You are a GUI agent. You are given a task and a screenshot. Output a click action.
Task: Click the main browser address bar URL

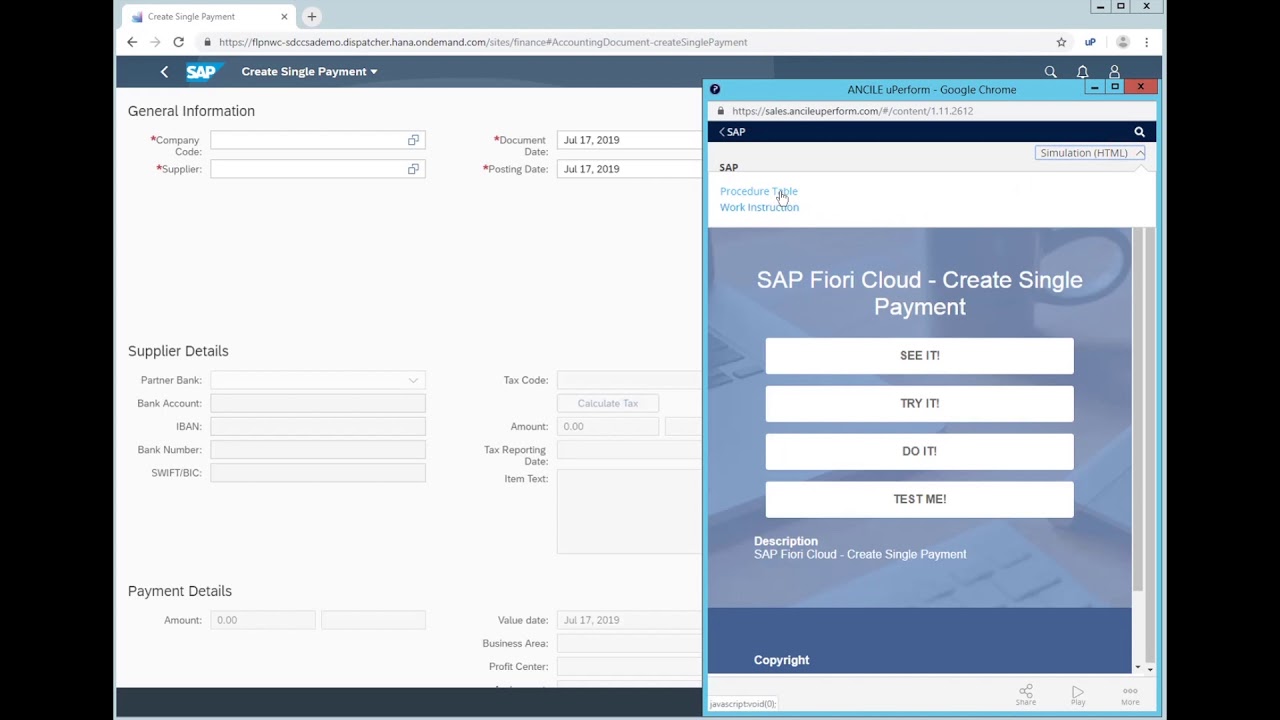483,42
